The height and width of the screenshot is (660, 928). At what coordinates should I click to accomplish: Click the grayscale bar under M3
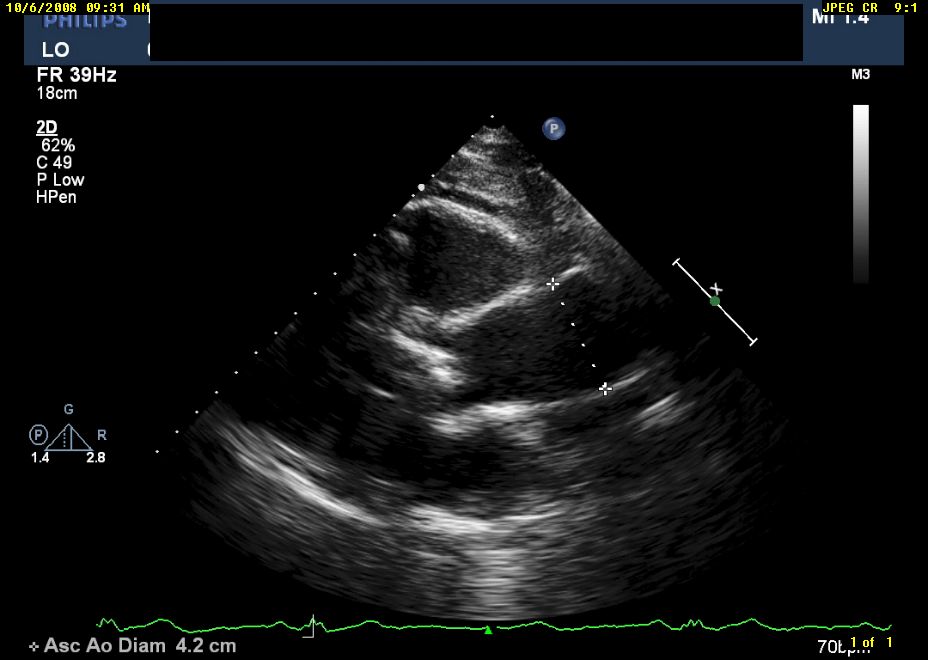pyautogui.click(x=860, y=193)
